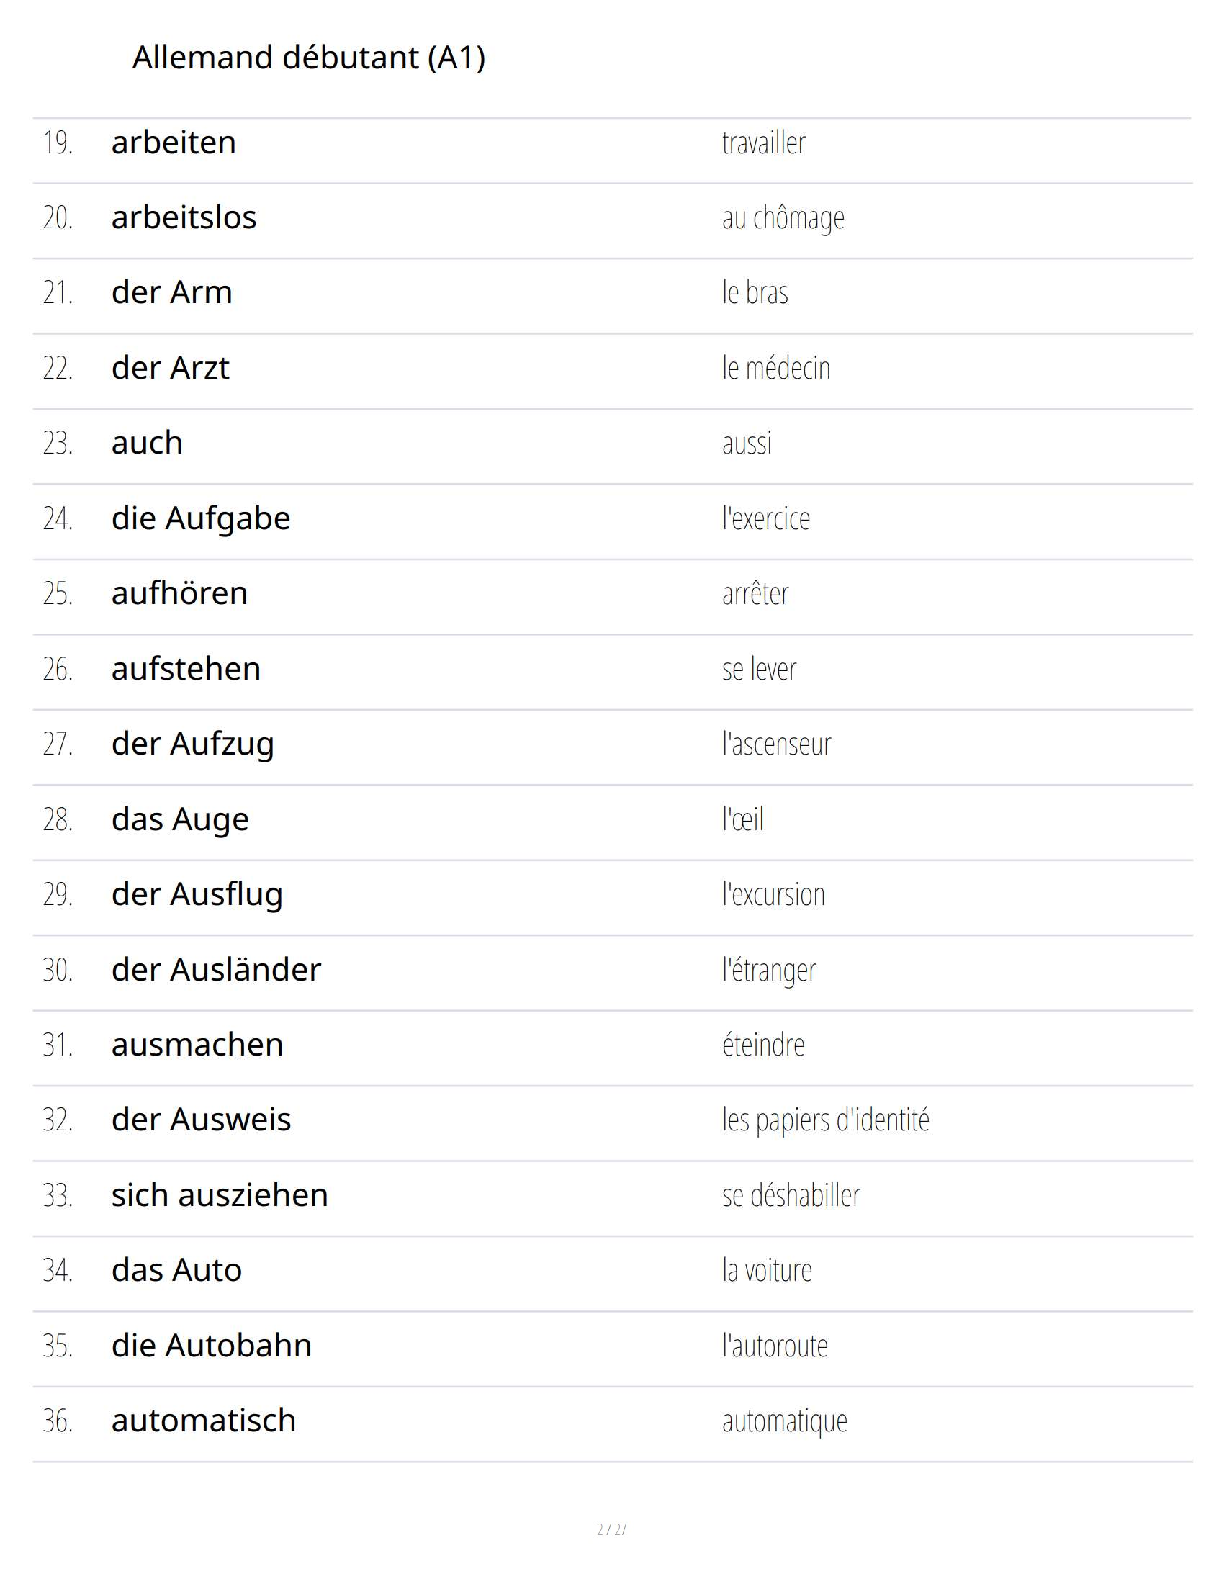The width and height of the screenshot is (1224, 1584).
Task: Select the verb 'ausmachen'
Action: pyautogui.click(x=197, y=1045)
